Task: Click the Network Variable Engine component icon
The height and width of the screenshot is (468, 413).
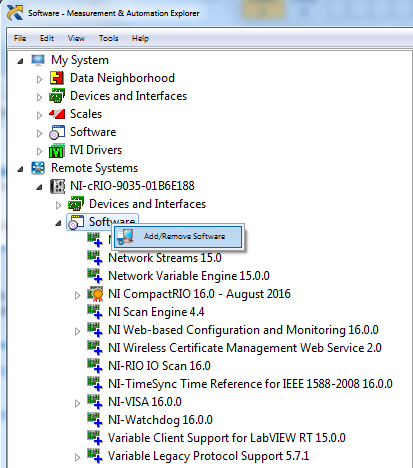Action: tap(95, 276)
